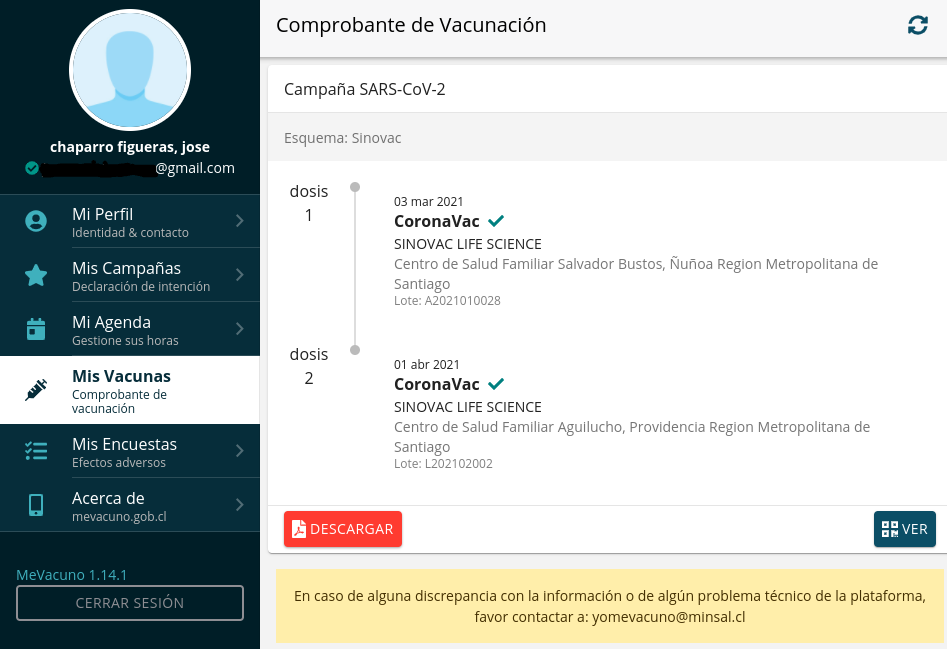Click the verified email check badge

pos(32,168)
